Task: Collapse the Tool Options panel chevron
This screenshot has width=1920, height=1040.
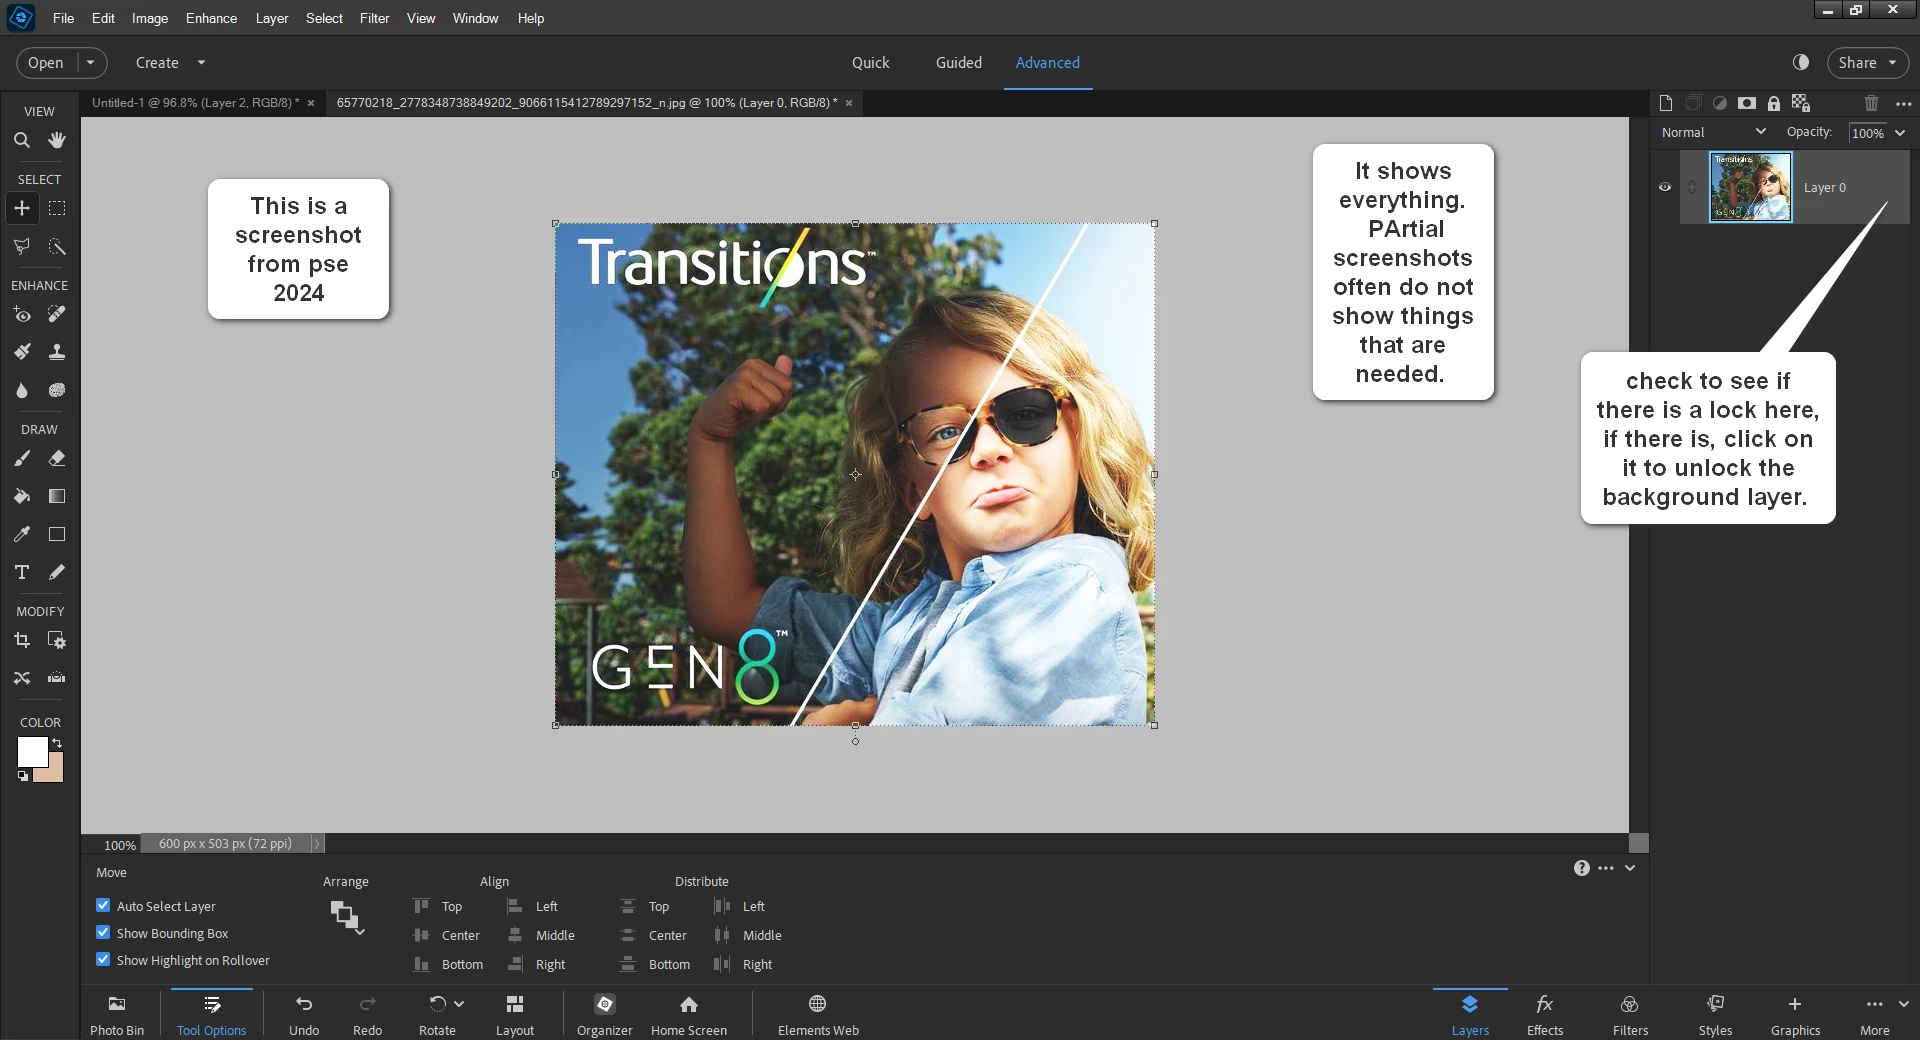Action: point(1630,868)
